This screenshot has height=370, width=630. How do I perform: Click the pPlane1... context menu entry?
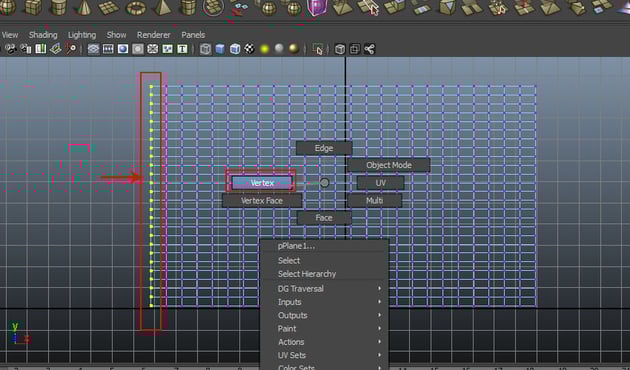pyautogui.click(x=325, y=246)
